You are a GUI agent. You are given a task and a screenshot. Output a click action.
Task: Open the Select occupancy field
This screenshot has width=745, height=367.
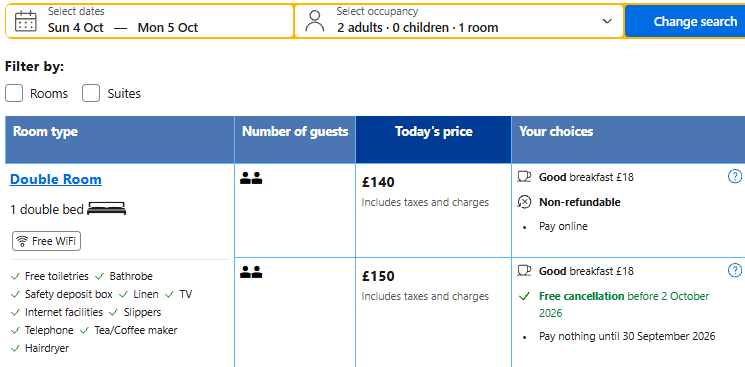(459, 21)
